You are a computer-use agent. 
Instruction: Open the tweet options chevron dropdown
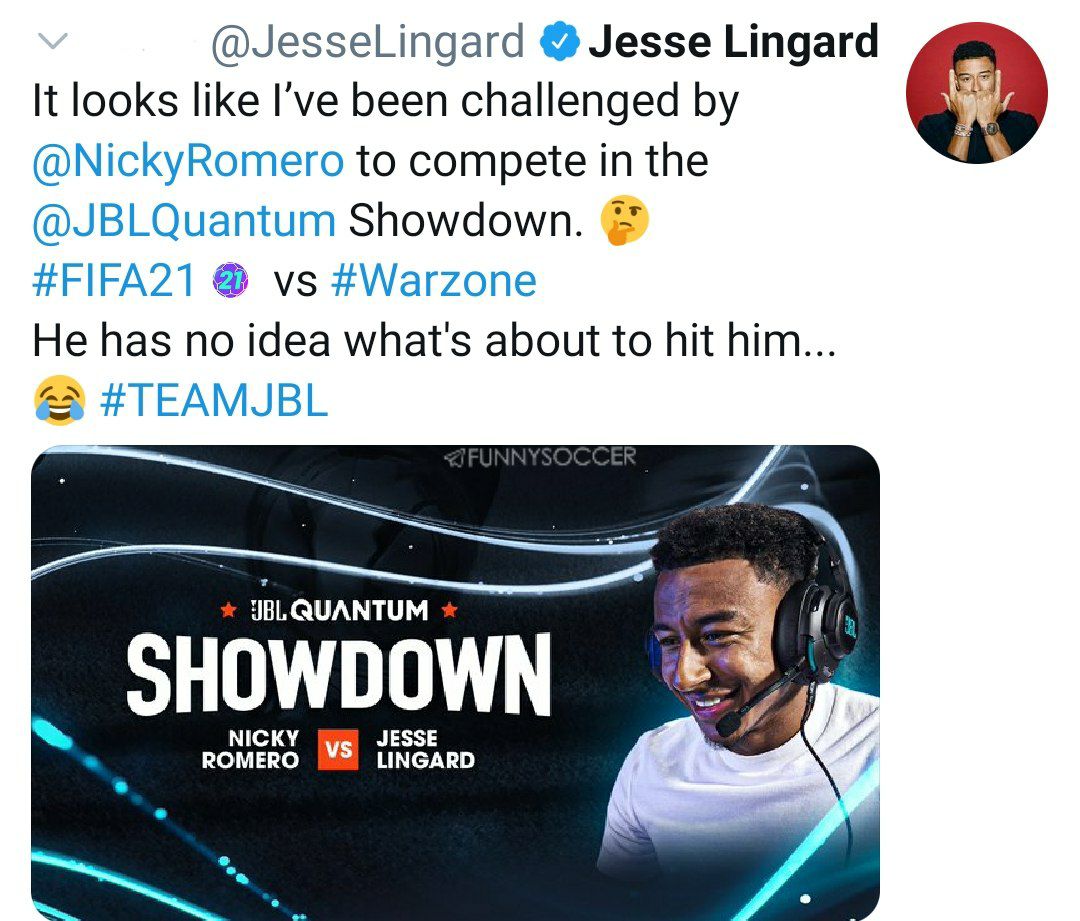[x=52, y=41]
